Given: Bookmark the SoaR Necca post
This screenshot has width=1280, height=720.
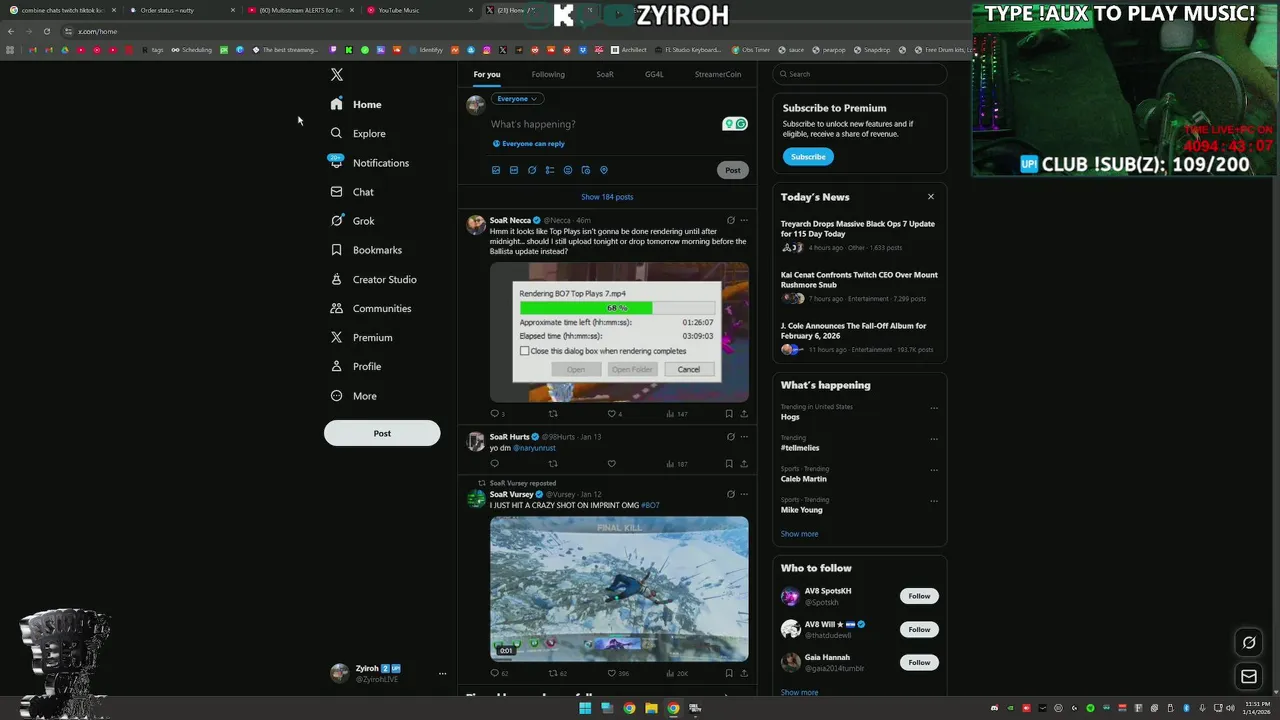Looking at the screenshot, I should 729,414.
